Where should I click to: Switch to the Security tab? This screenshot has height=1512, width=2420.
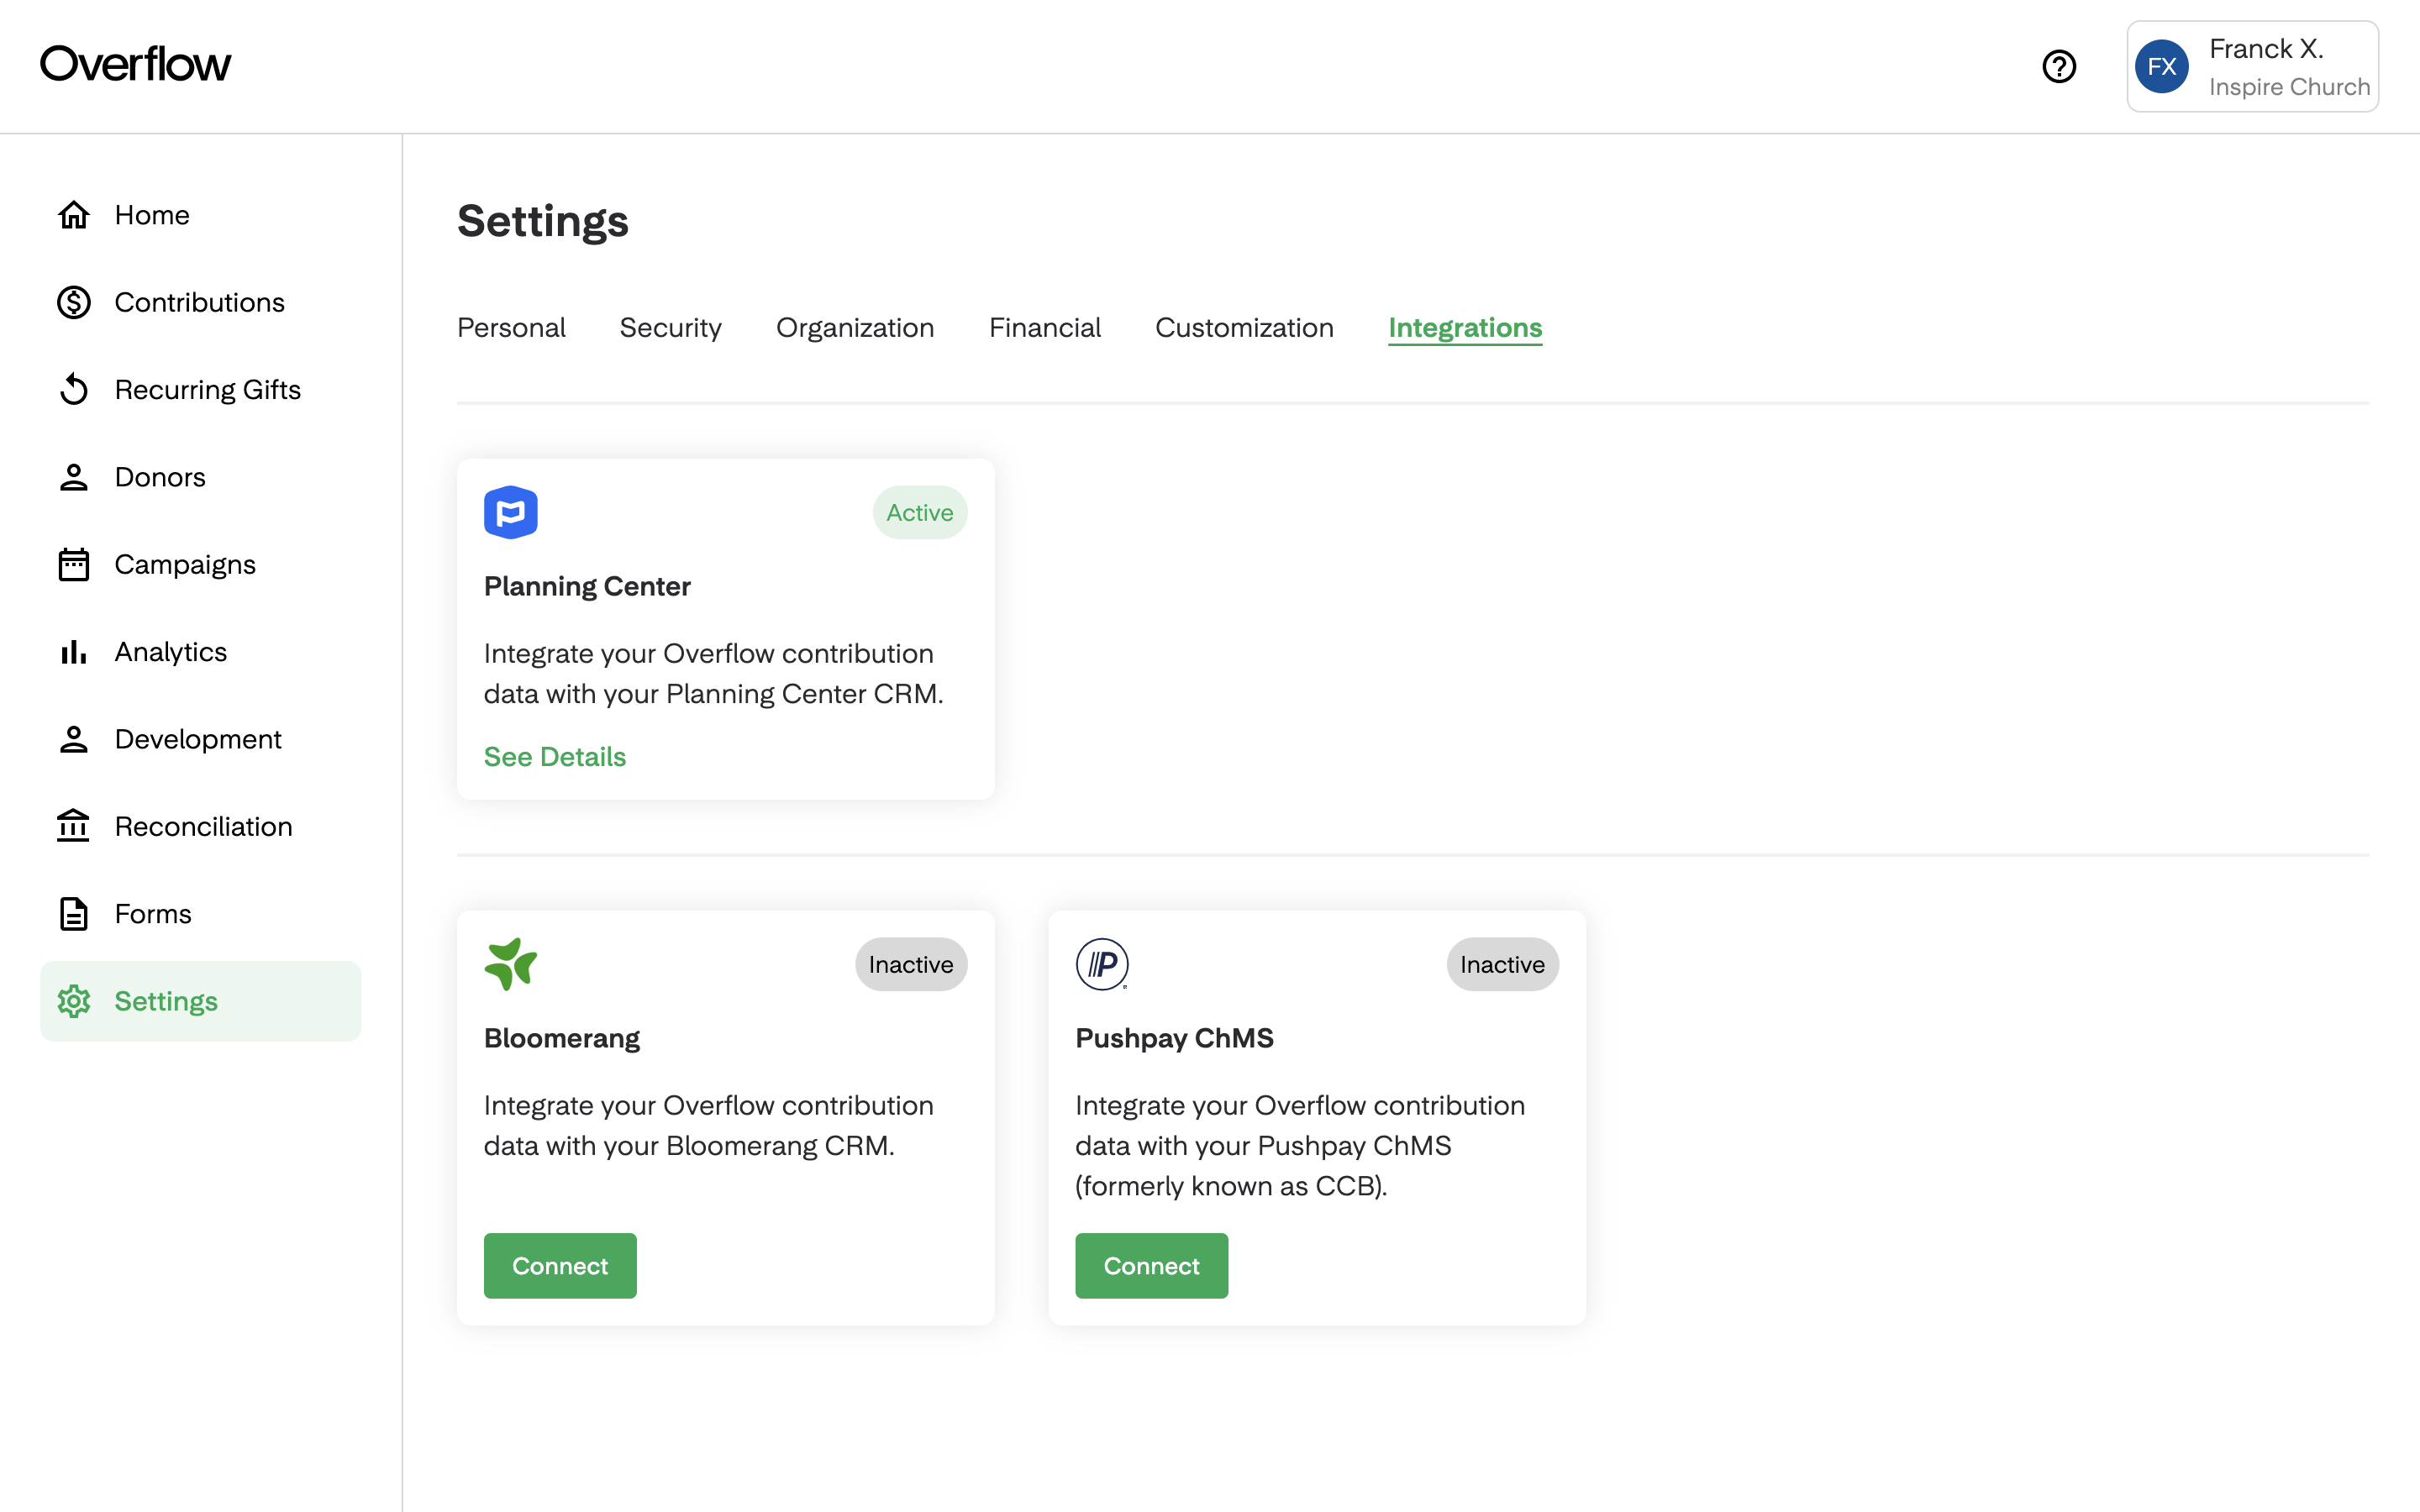tap(670, 328)
